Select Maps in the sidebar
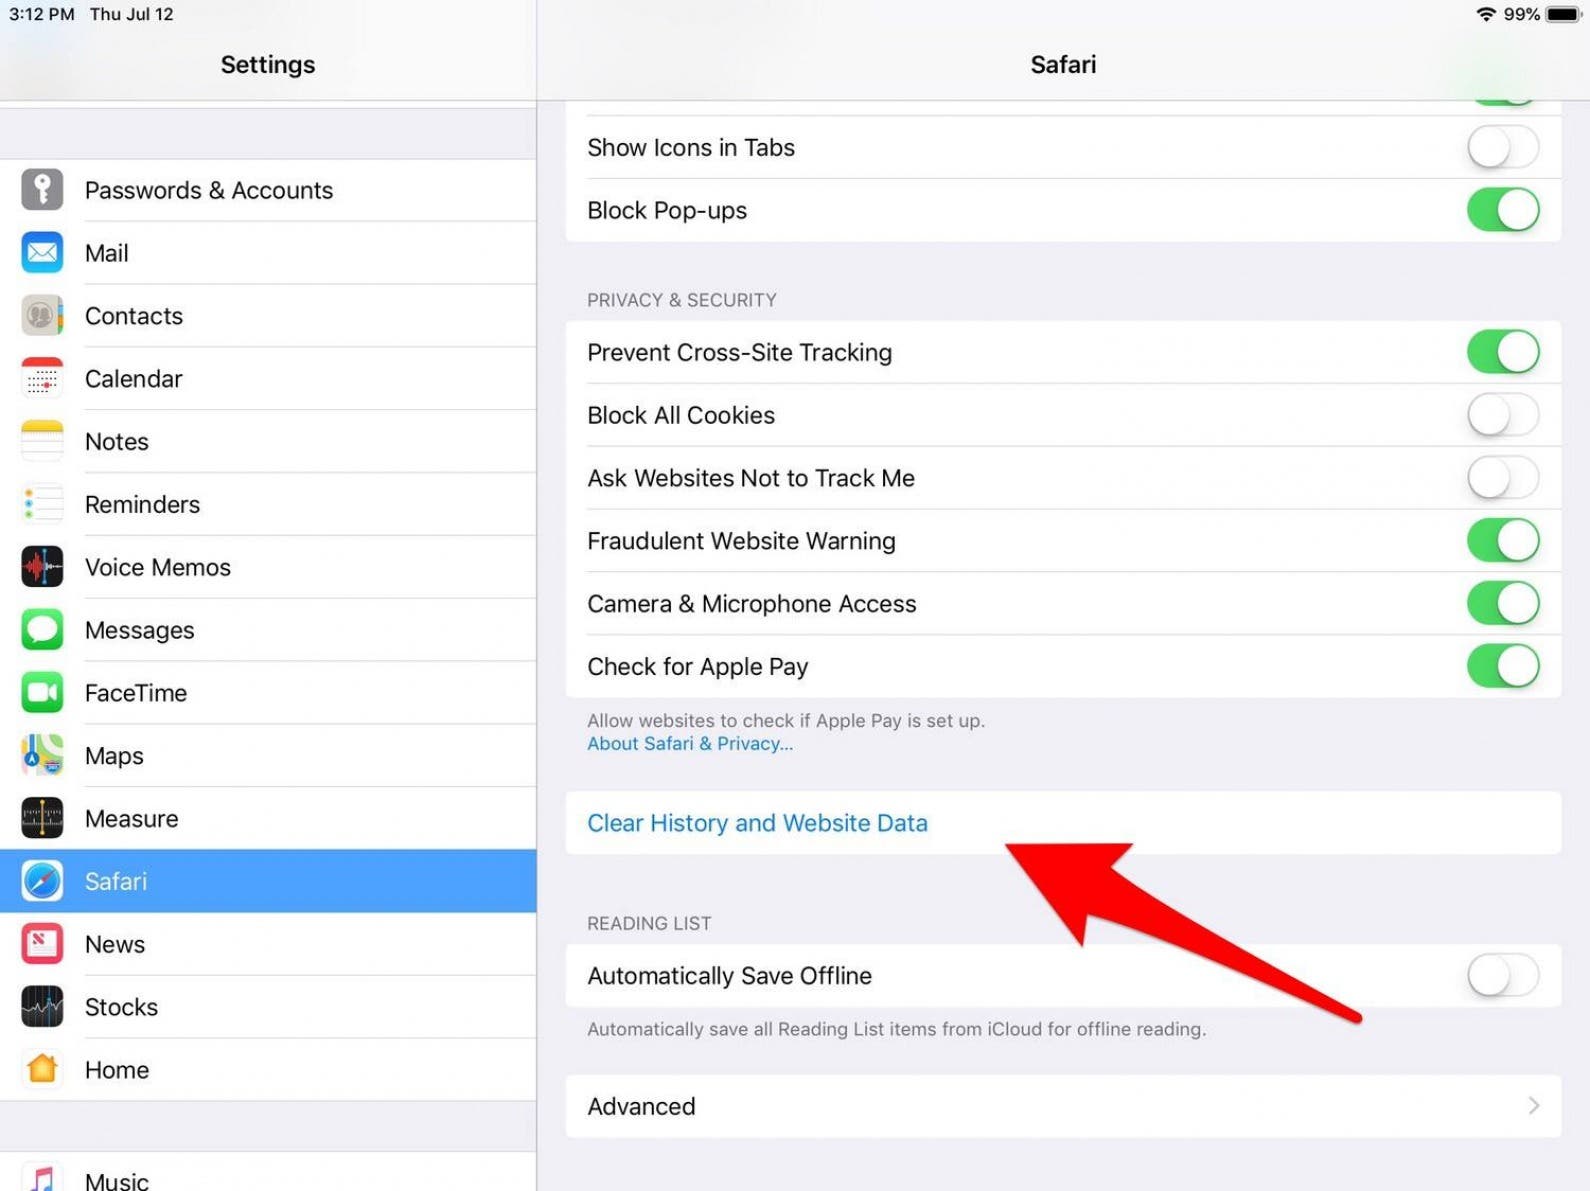Screen dimensions: 1590x1191 click(x=114, y=756)
